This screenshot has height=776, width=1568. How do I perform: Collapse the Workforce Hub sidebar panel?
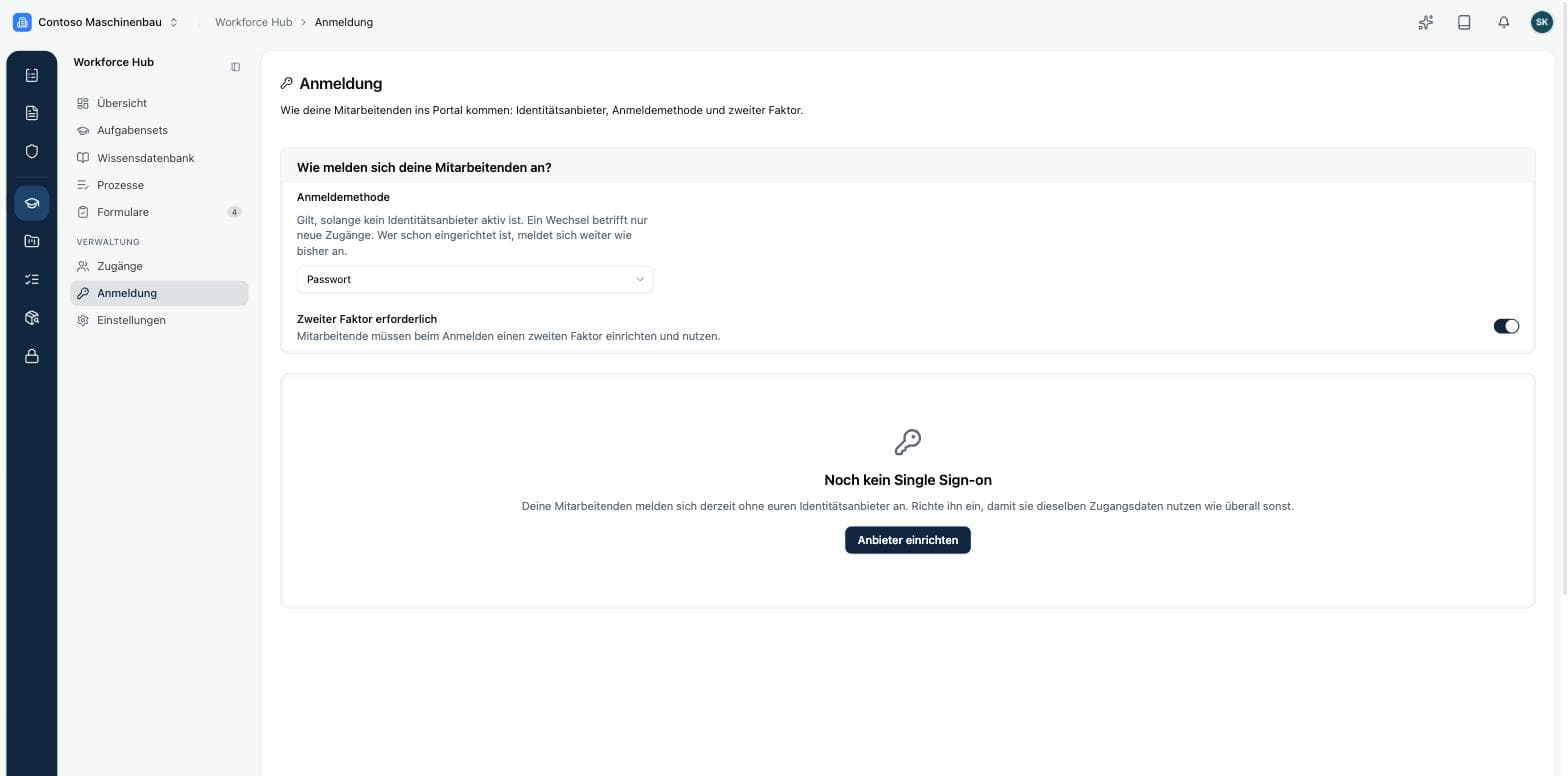[x=235, y=67]
